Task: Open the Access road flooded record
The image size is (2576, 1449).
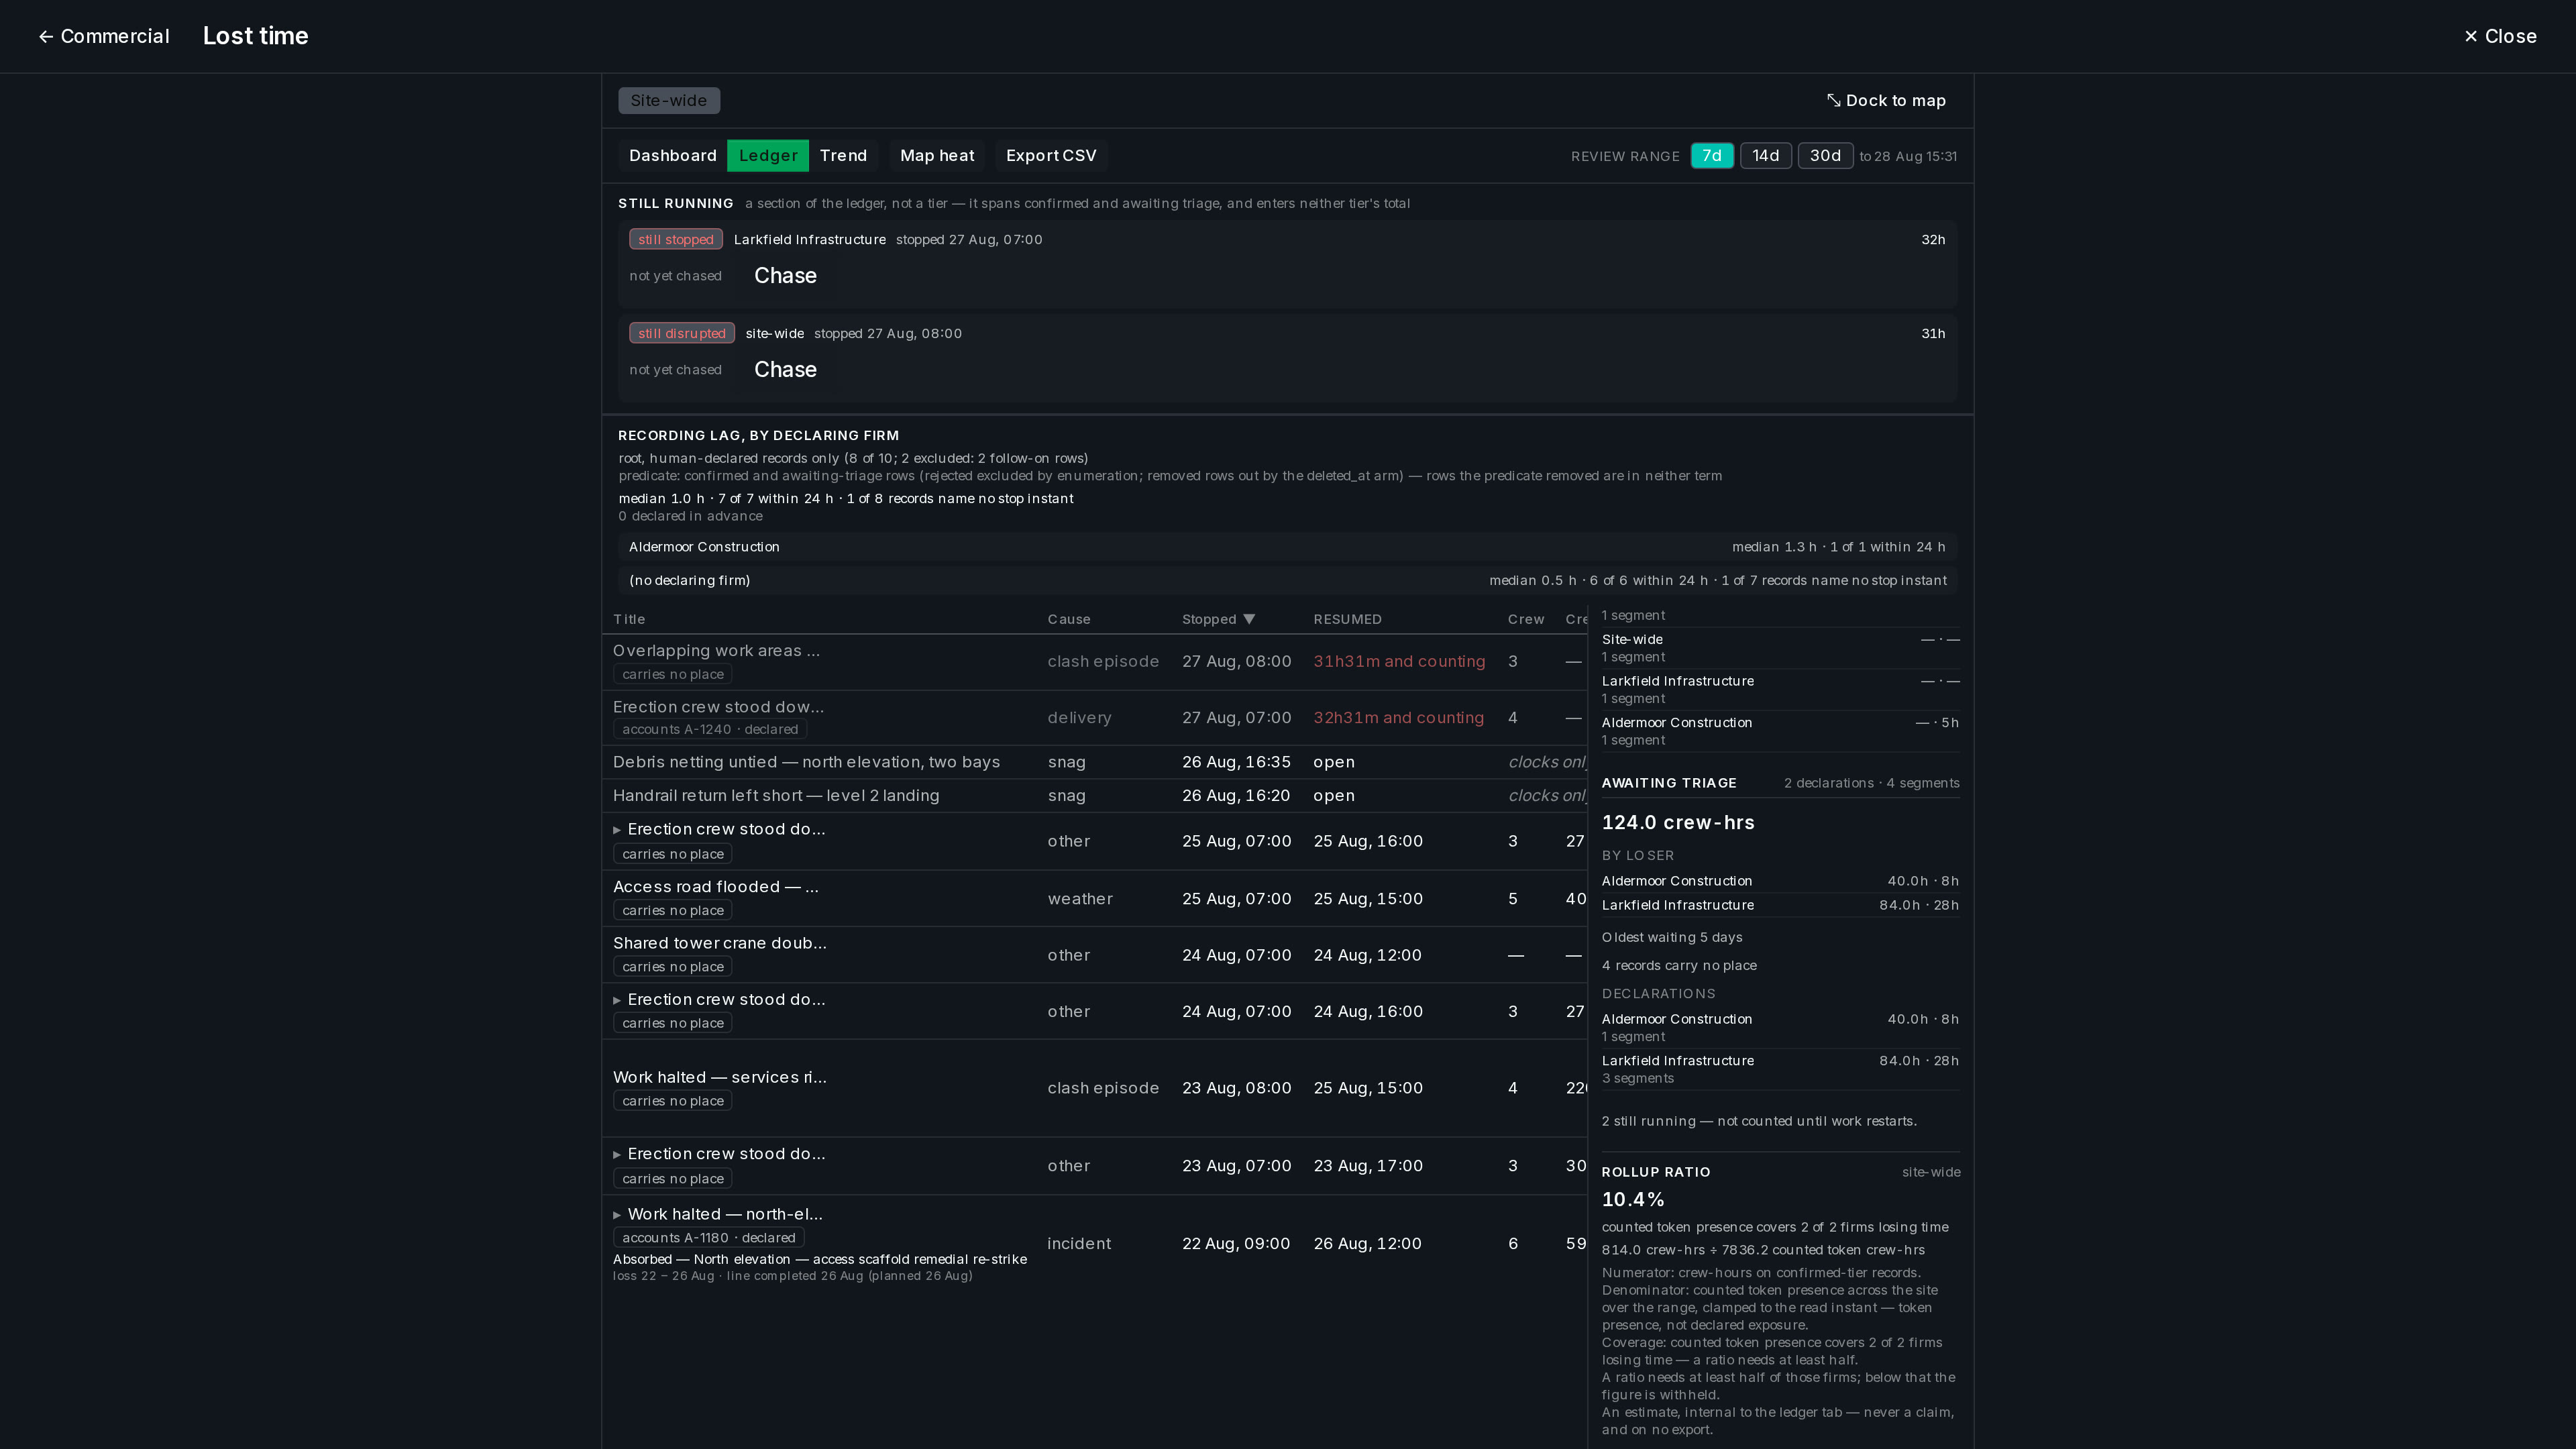Action: [716, 887]
